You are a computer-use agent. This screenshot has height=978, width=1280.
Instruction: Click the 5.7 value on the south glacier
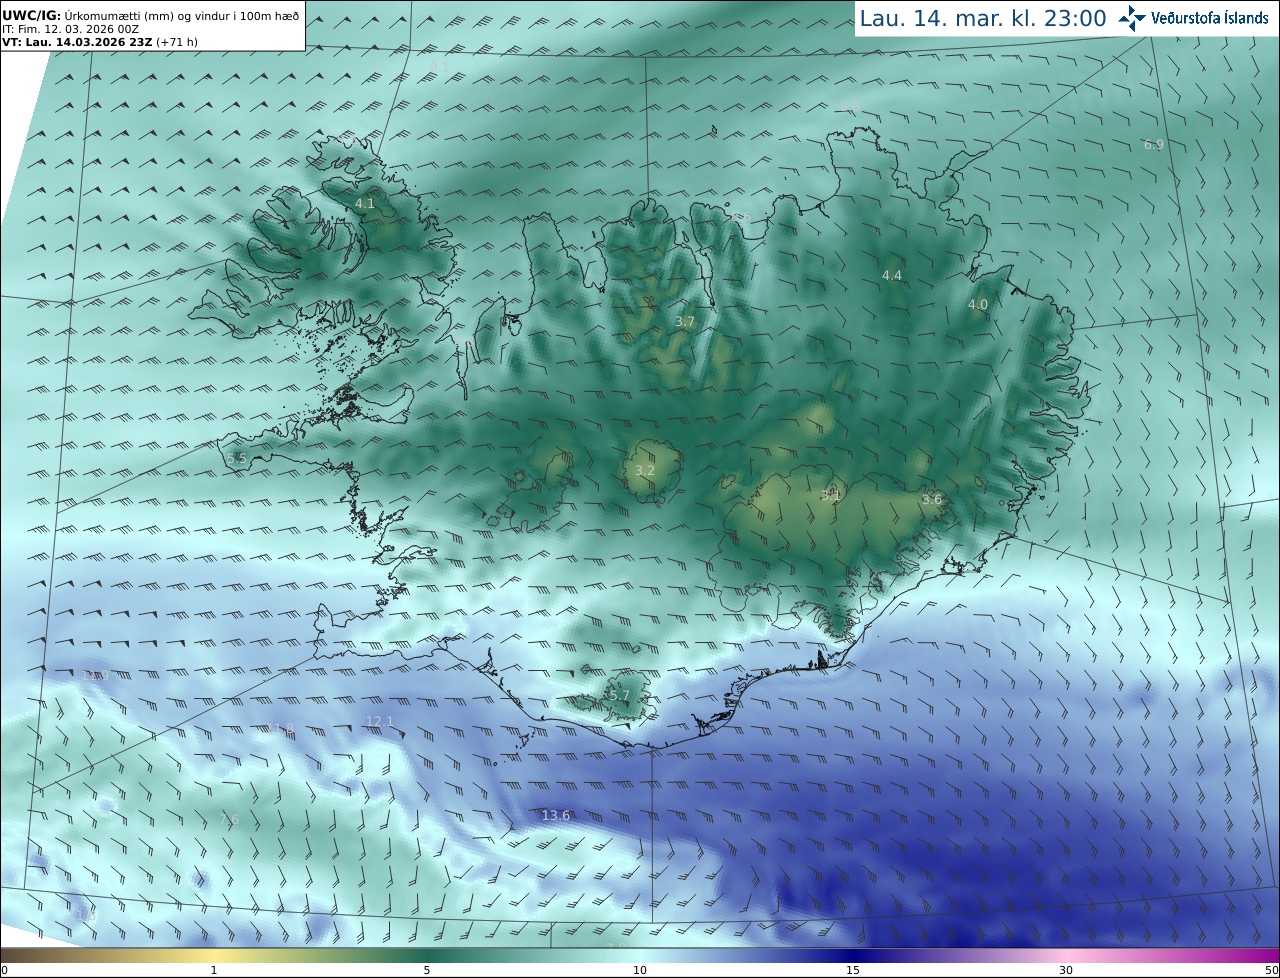[x=620, y=695]
